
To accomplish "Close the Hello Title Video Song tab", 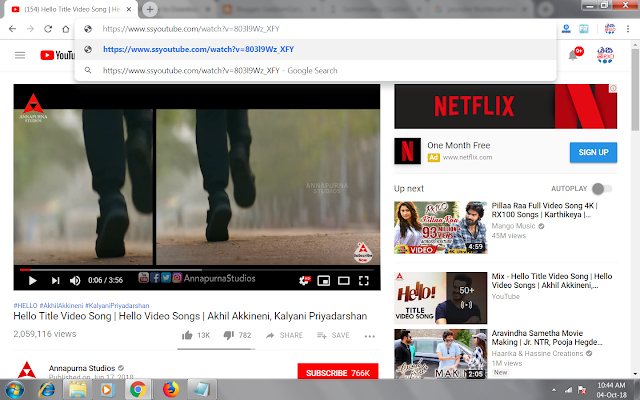I will (x=129, y=9).
